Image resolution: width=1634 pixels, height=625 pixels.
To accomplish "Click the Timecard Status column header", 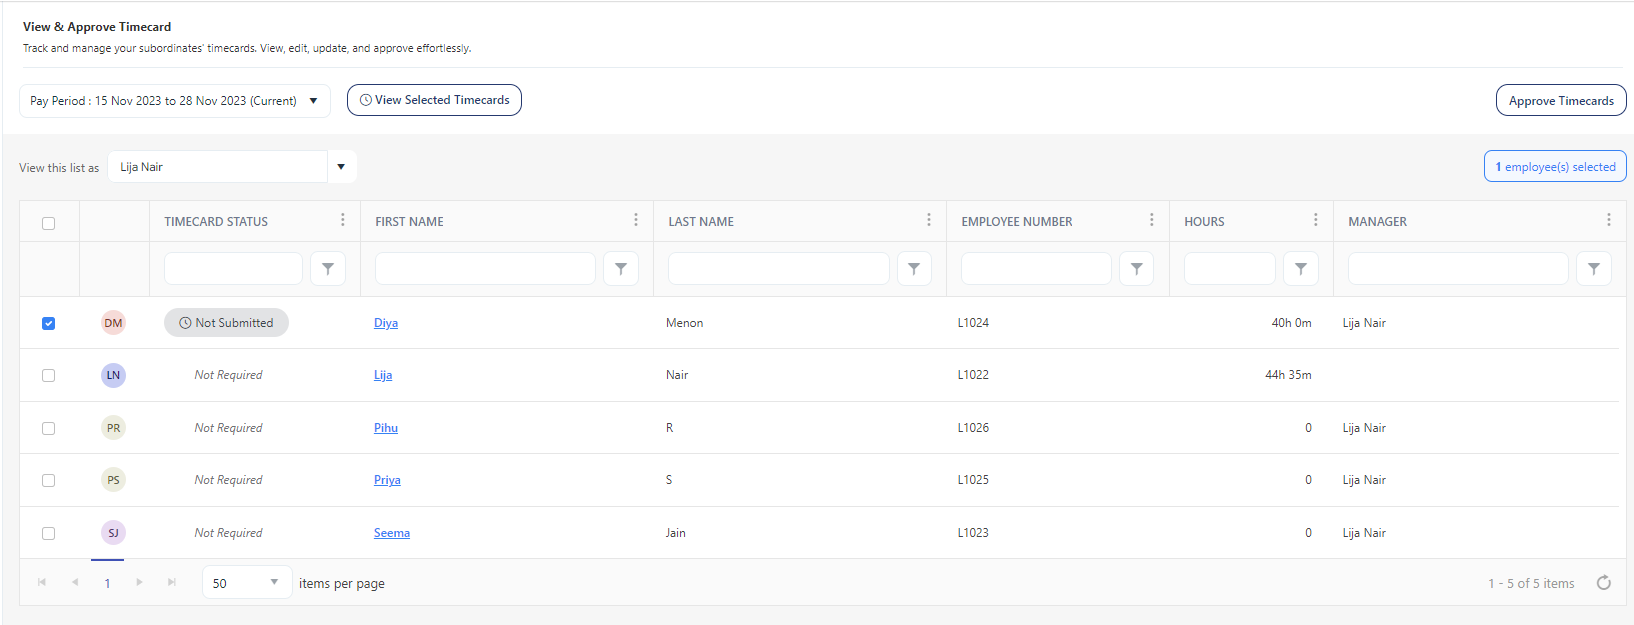I will 216,222.
